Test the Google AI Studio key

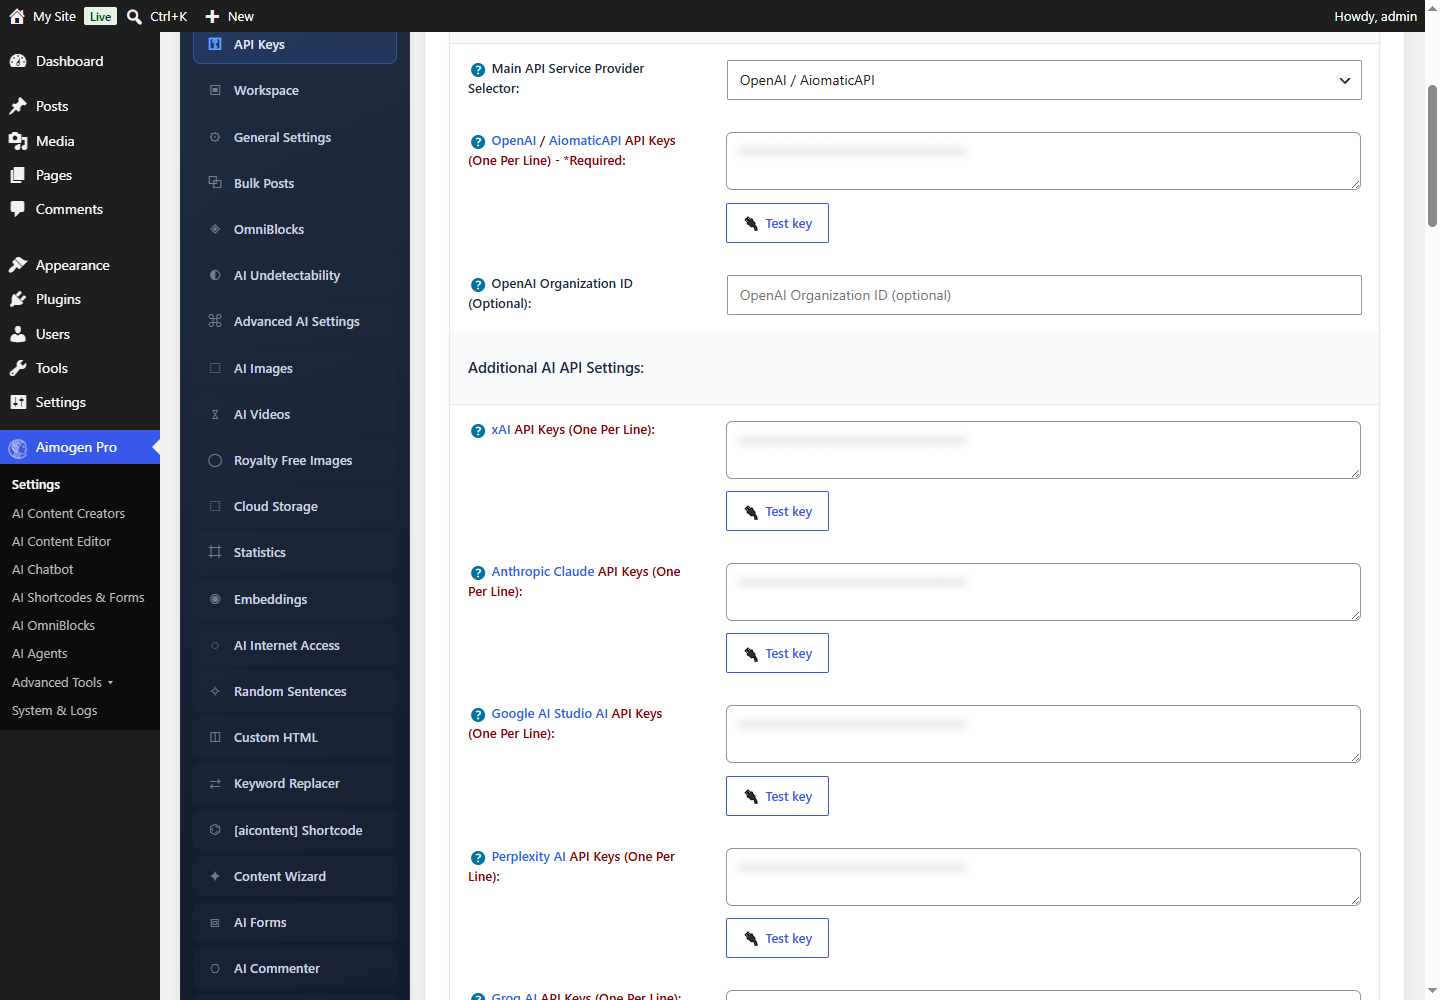[777, 796]
